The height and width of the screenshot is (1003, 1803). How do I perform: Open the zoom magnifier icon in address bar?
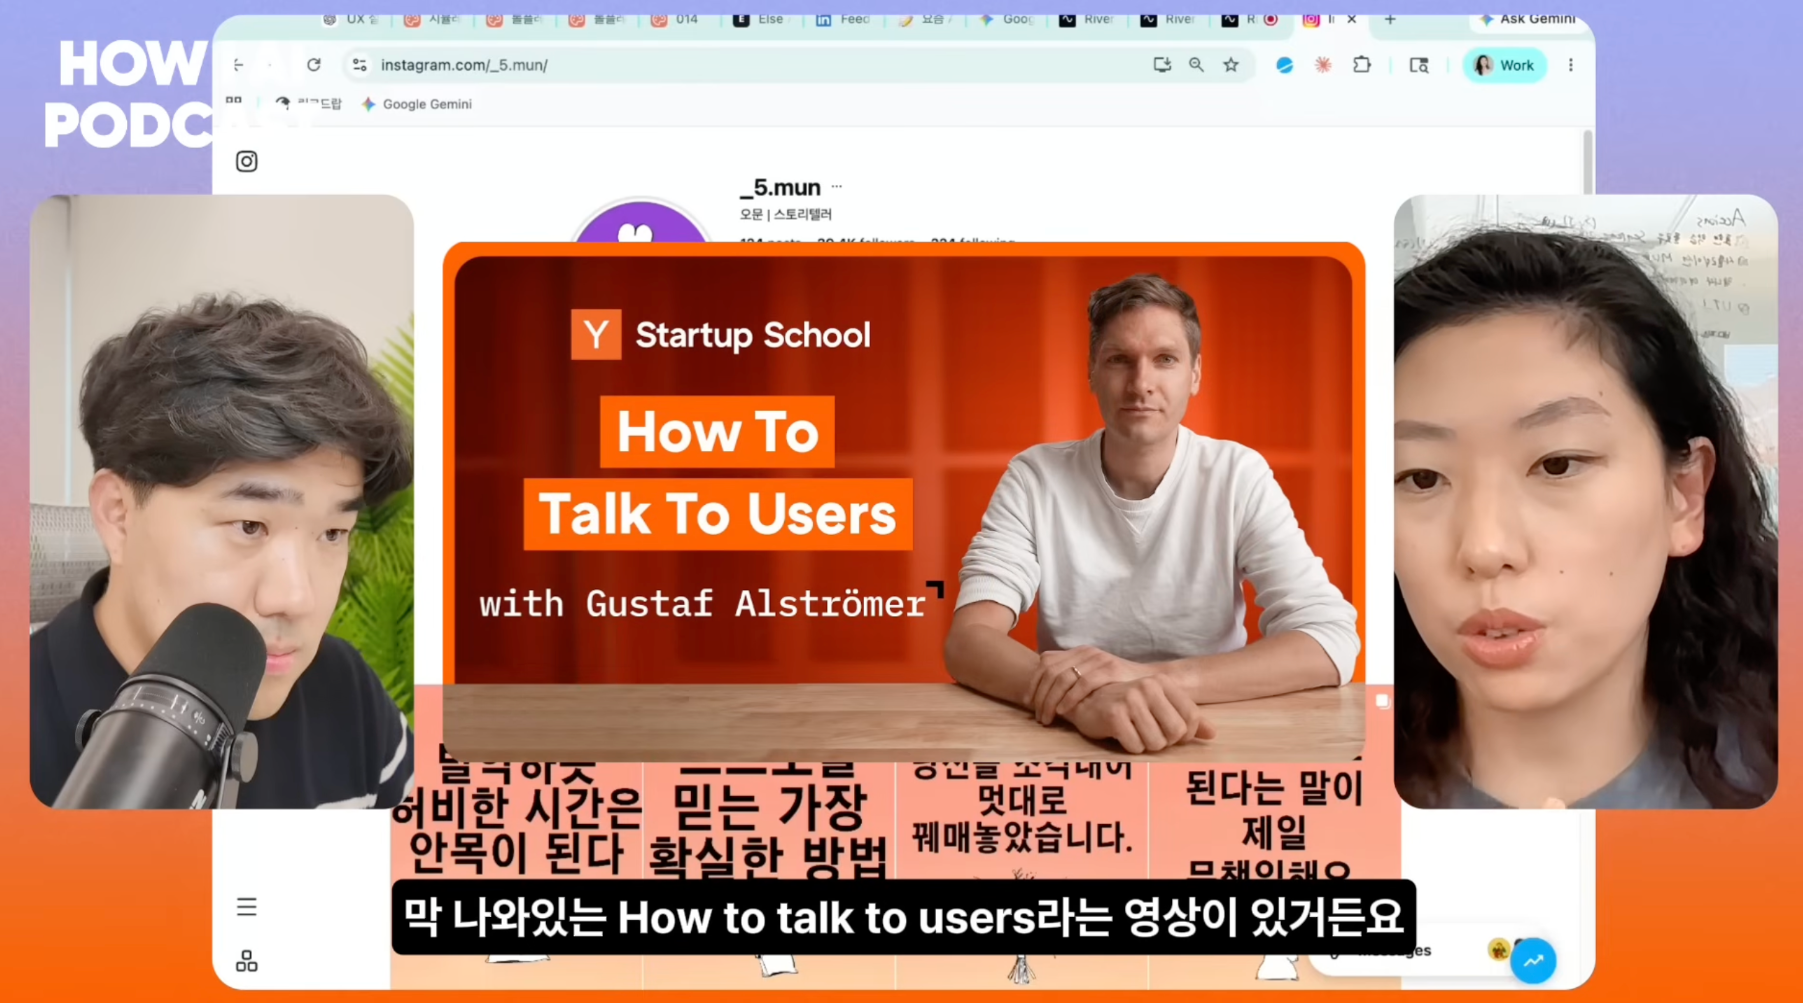click(x=1196, y=65)
